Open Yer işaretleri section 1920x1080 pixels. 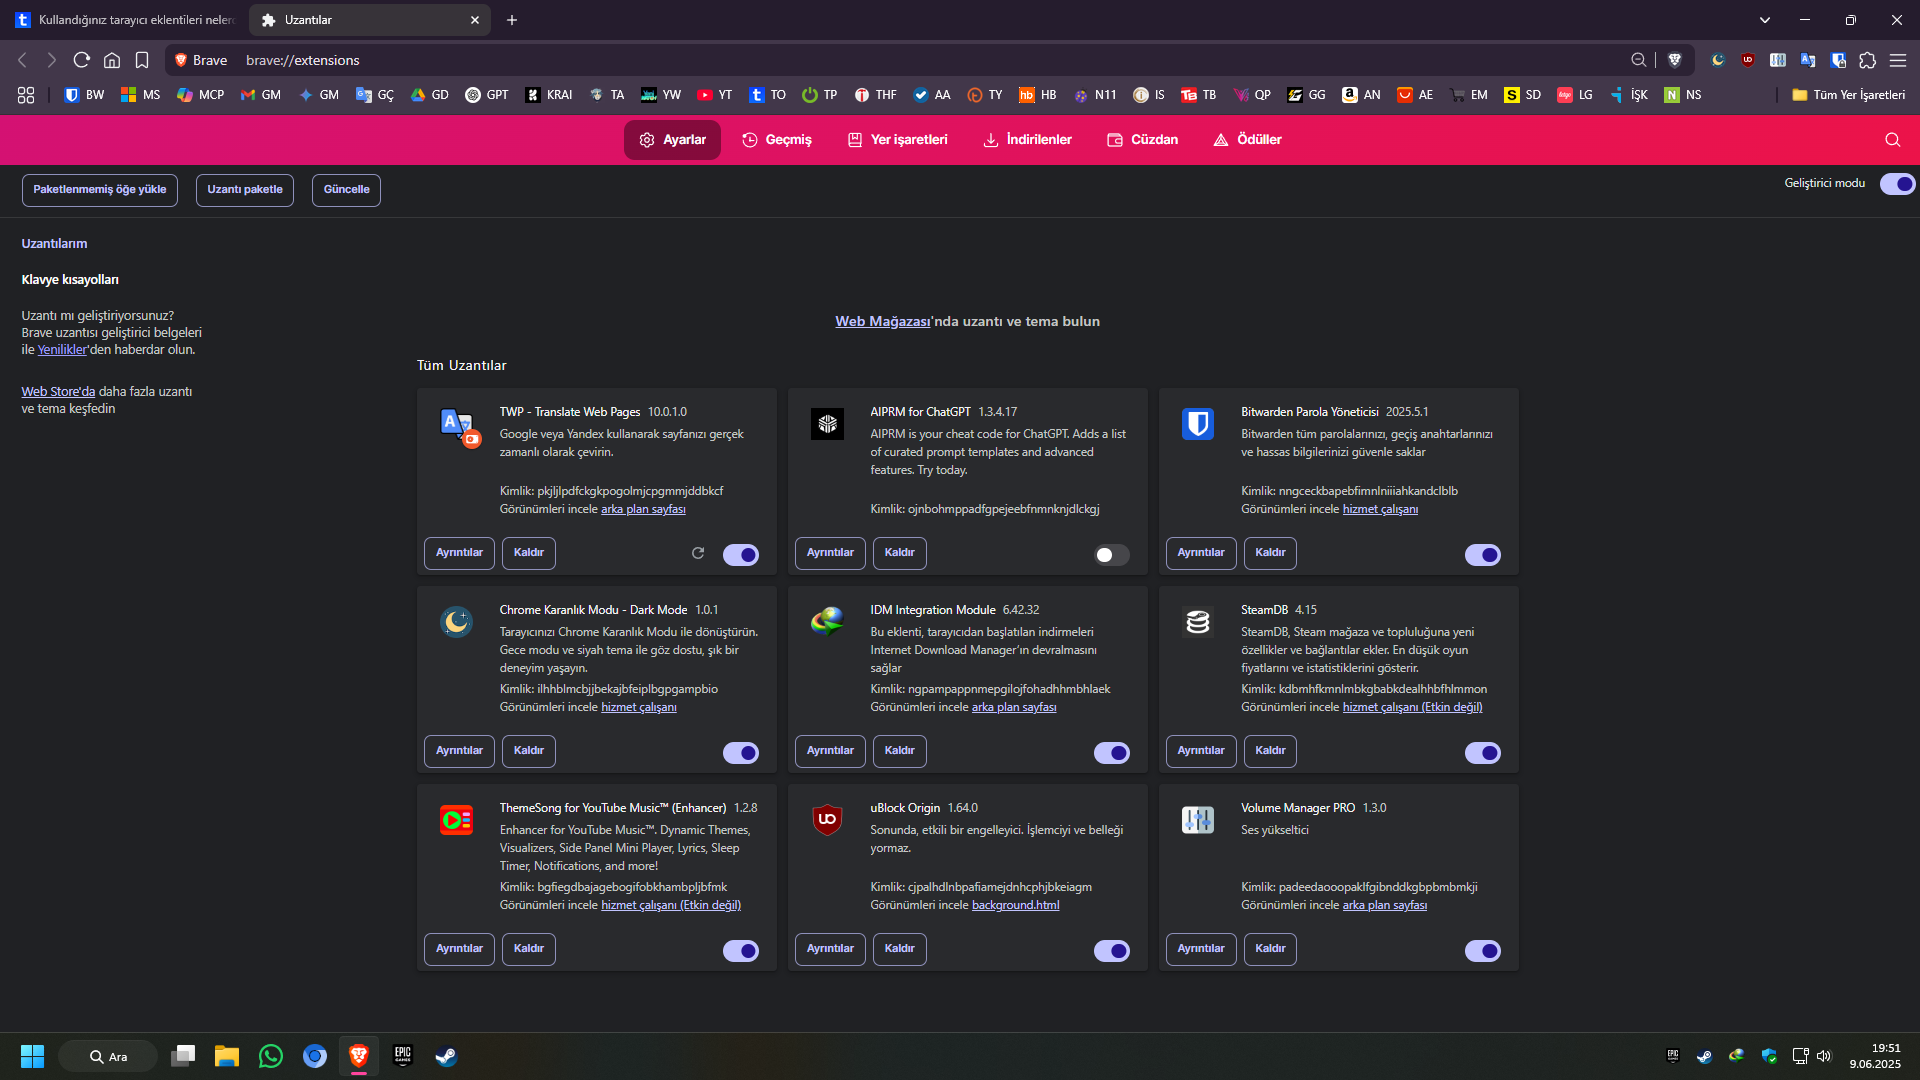point(897,140)
